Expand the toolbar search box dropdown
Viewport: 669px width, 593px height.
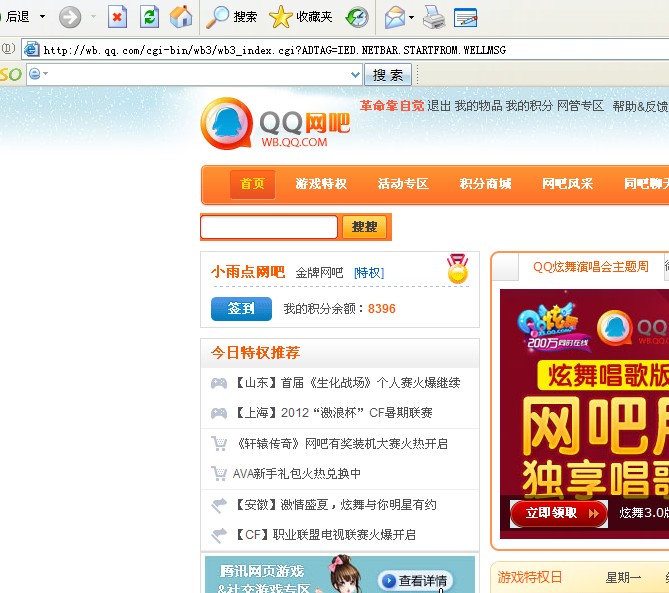[x=355, y=75]
